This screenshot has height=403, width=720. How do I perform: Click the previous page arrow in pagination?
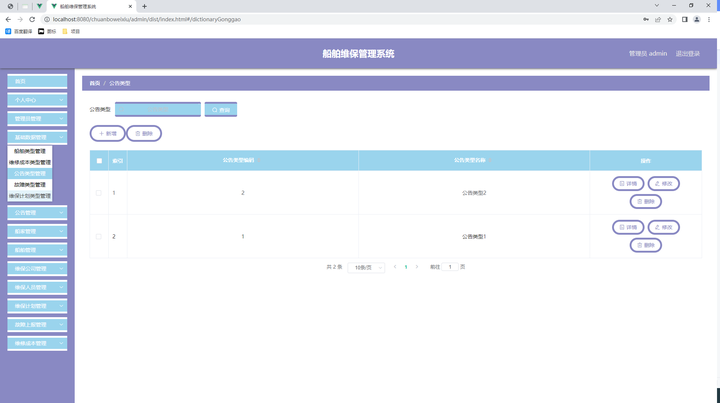(x=395, y=267)
